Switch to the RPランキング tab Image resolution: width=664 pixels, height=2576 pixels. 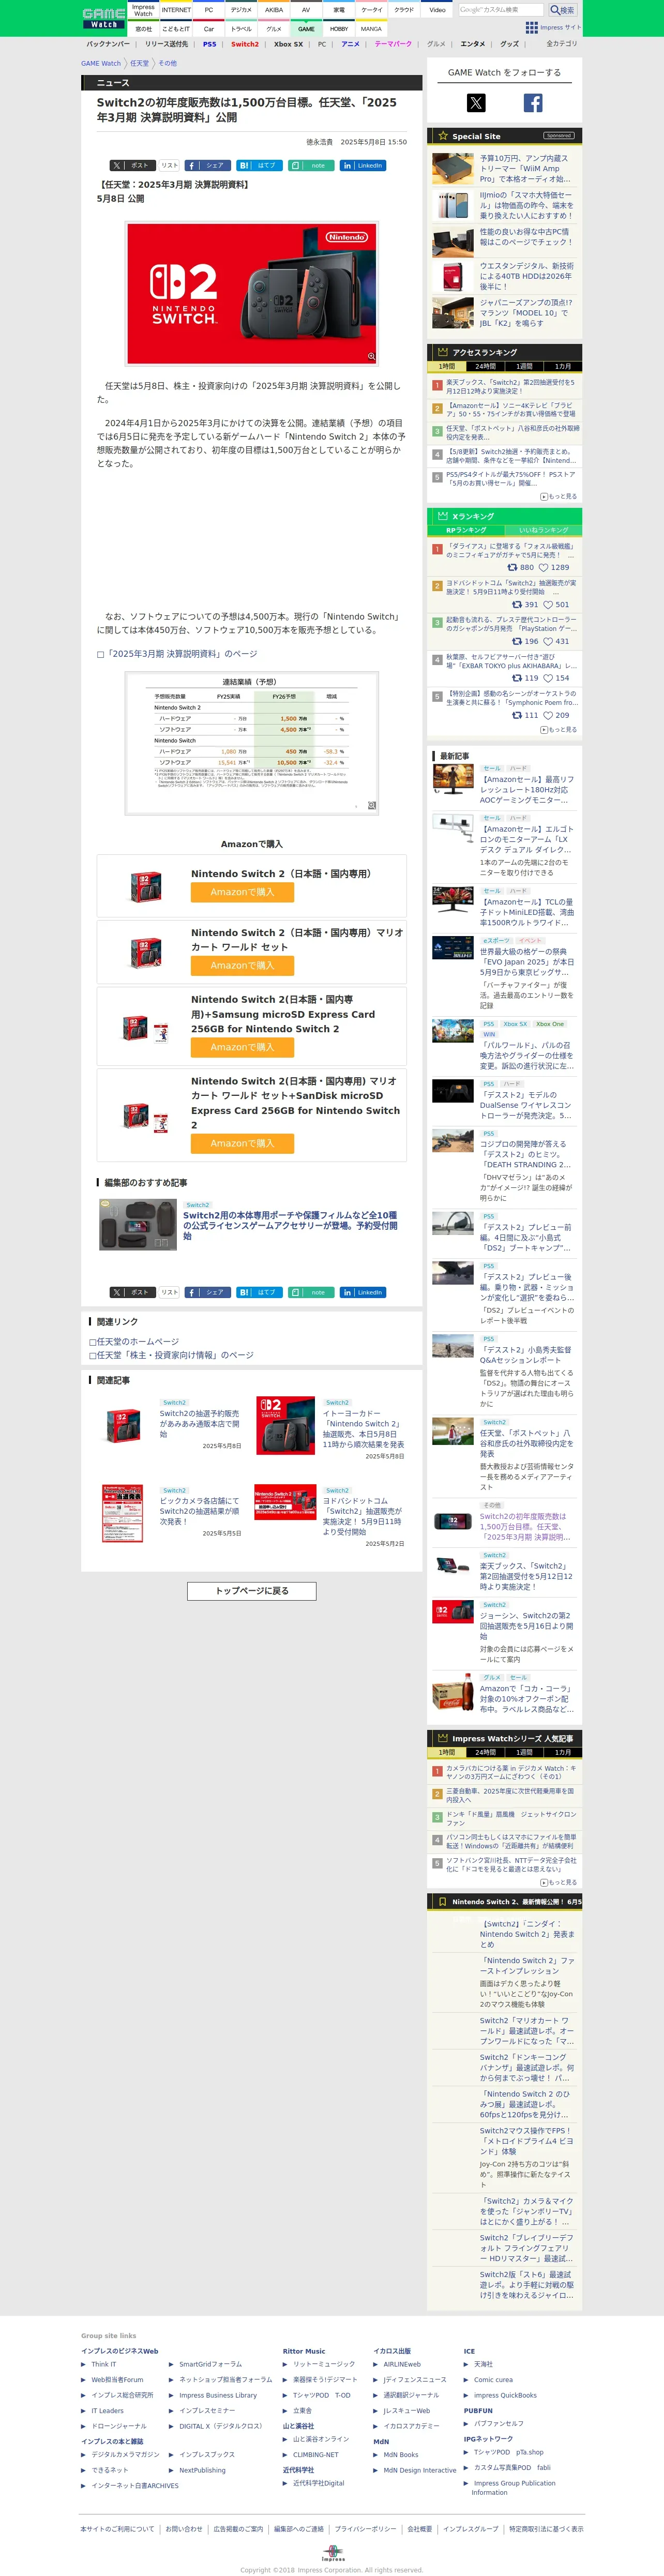point(466,530)
